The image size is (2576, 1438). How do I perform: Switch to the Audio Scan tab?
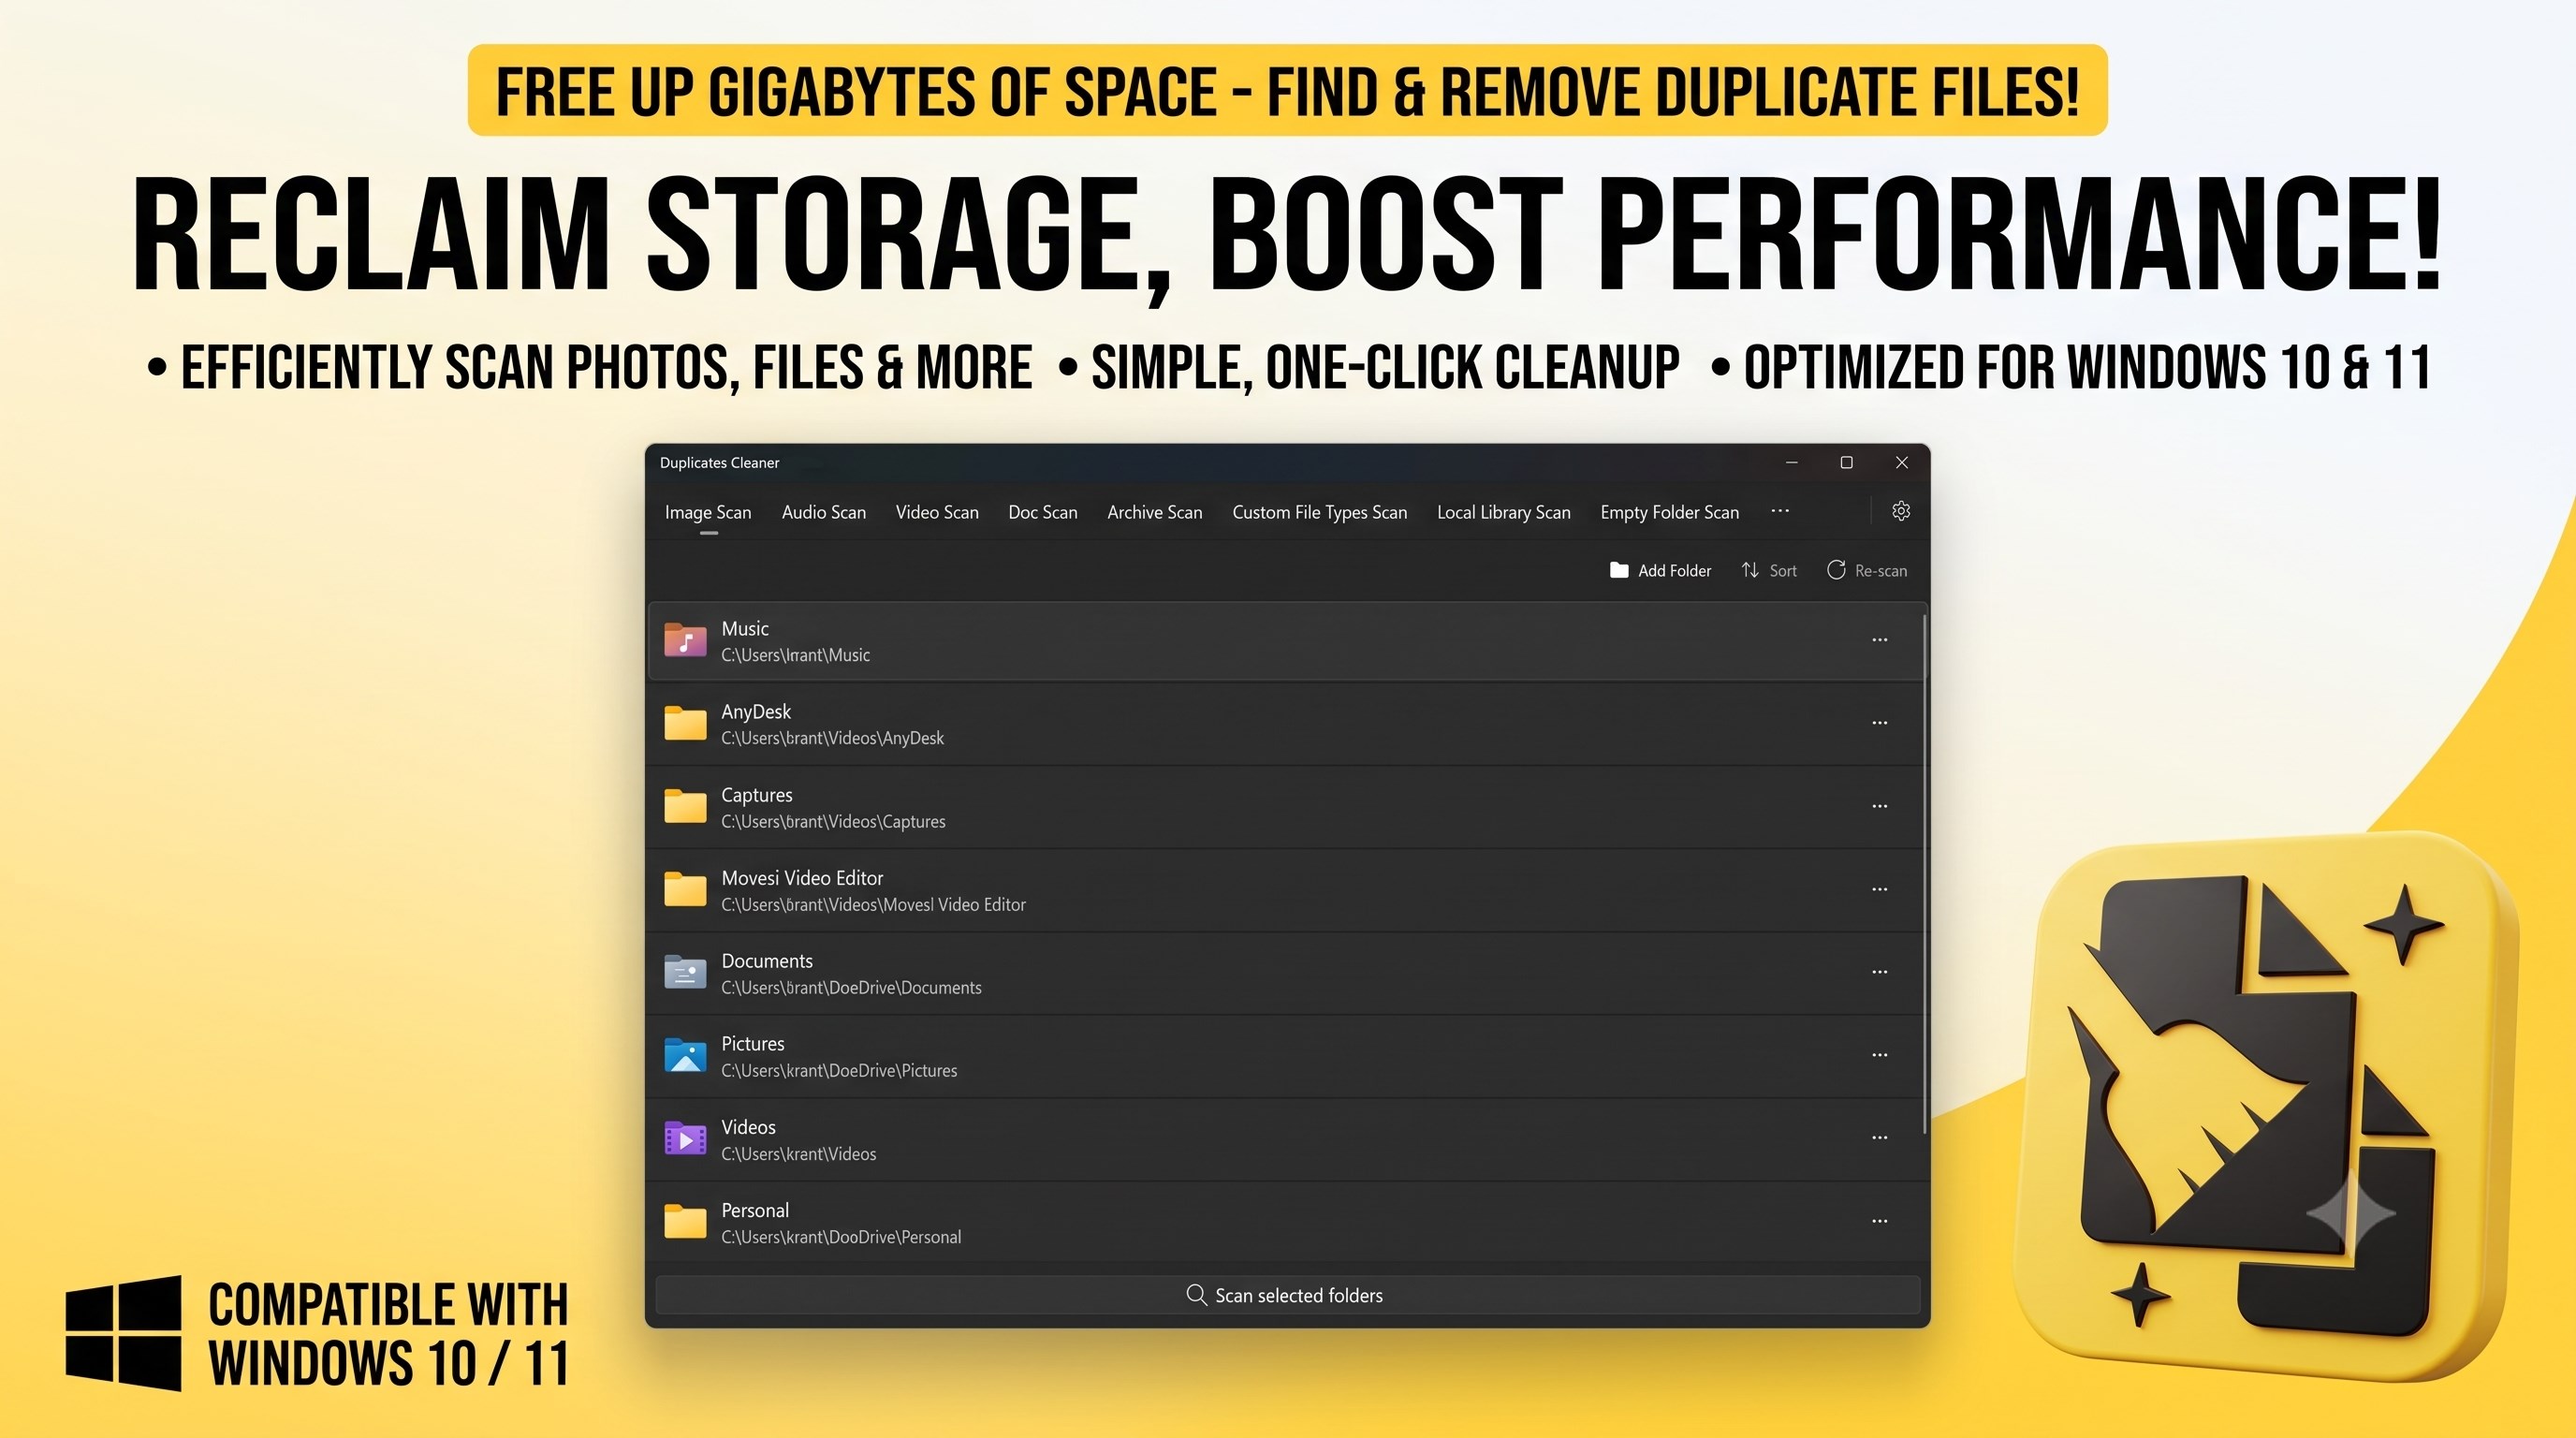pos(824,512)
